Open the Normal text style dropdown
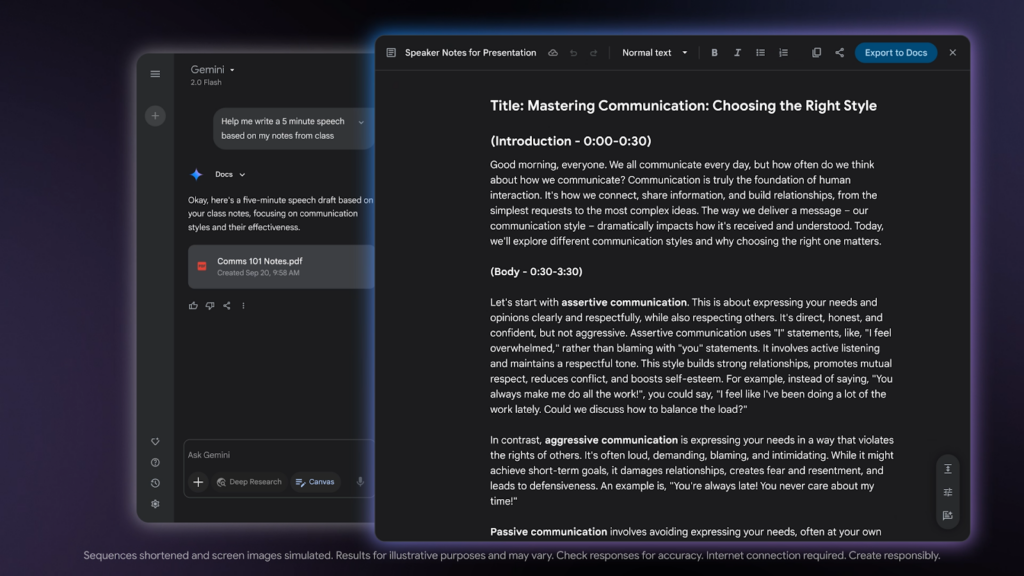This screenshot has width=1024, height=576. pos(654,53)
